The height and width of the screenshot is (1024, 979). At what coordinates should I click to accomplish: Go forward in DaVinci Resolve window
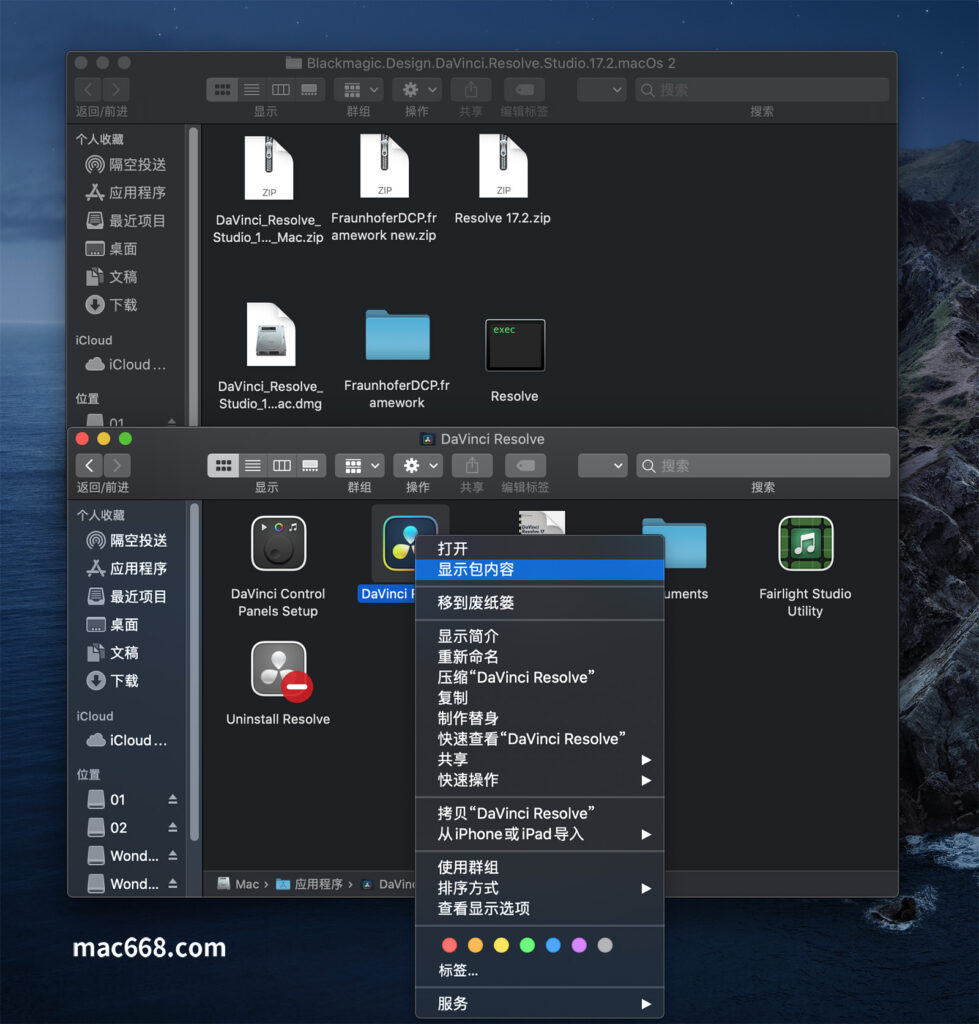(117, 466)
